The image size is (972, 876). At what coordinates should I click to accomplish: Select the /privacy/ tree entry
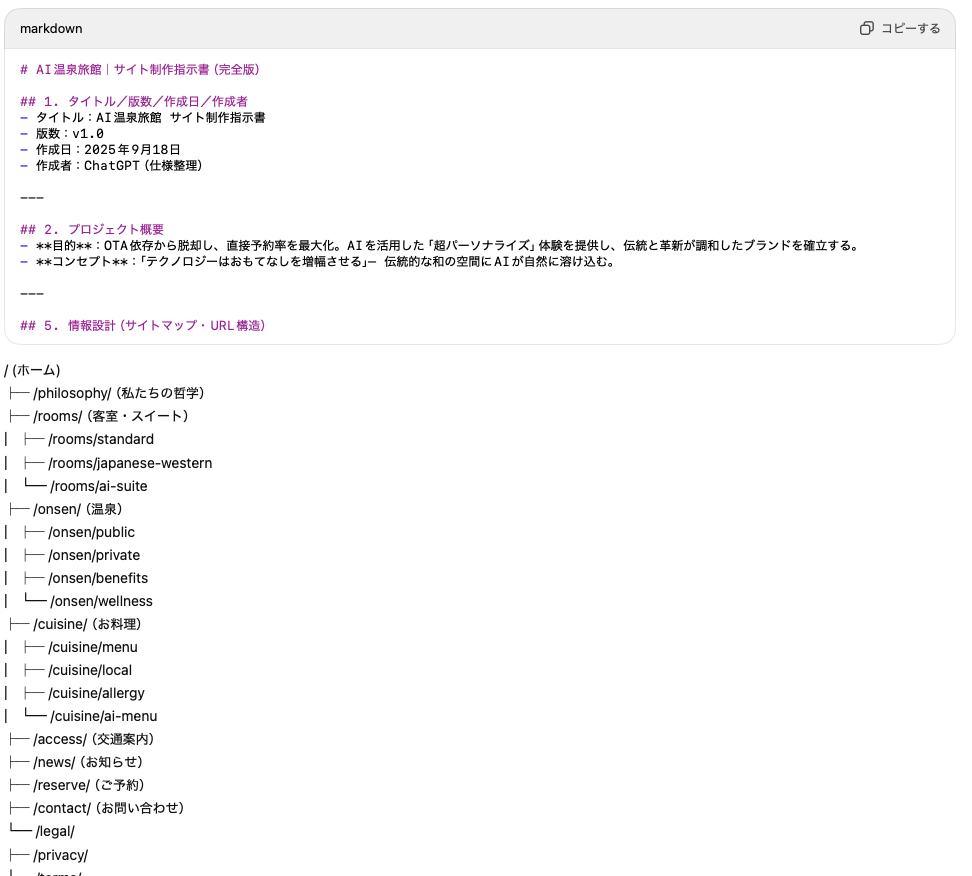61,855
